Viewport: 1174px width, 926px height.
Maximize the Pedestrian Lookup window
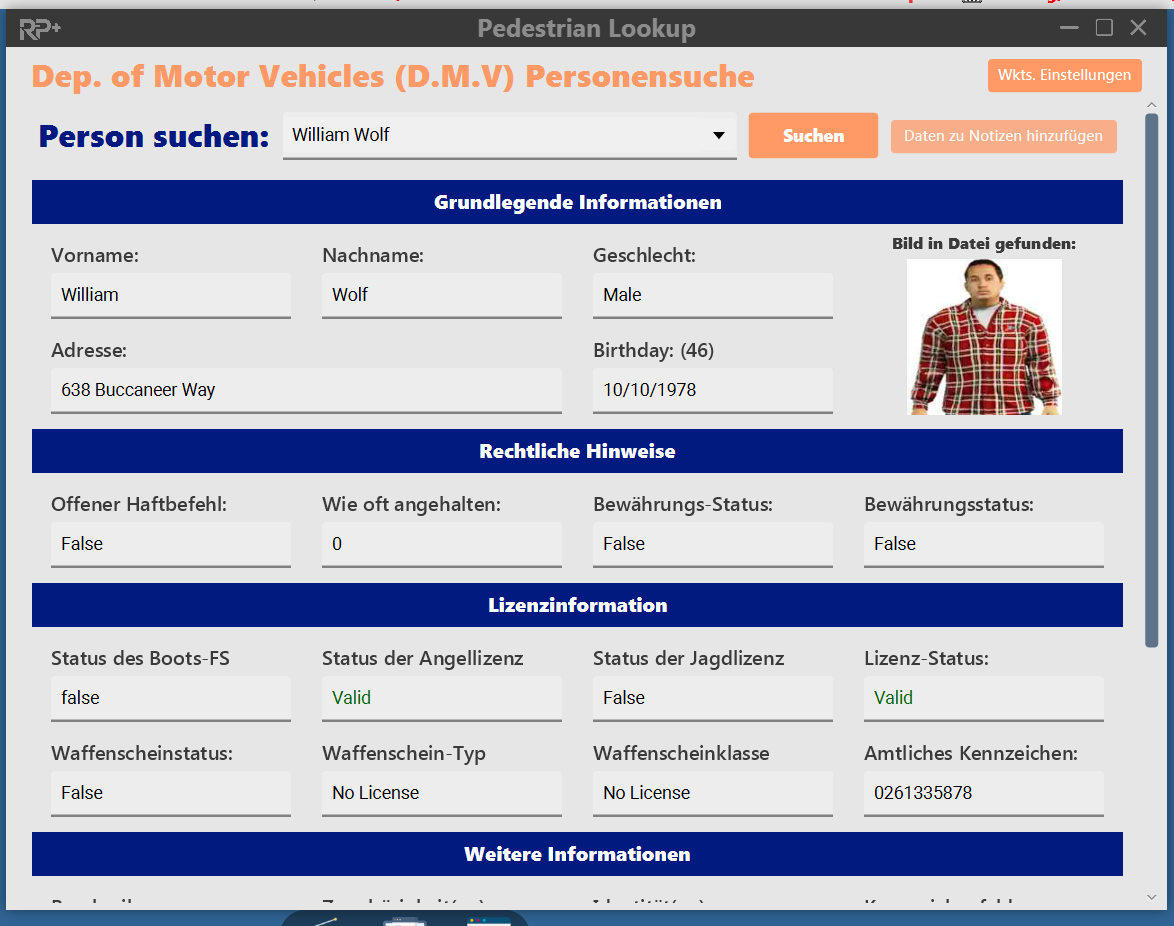1104,28
